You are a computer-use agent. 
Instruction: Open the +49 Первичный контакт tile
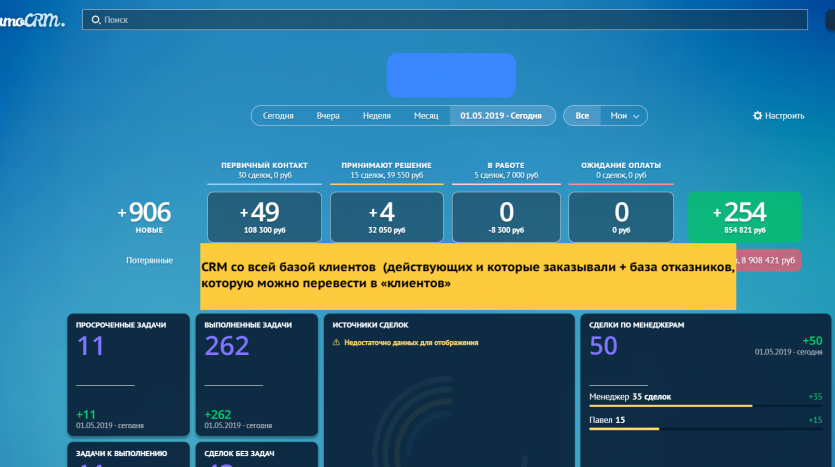[x=264, y=217]
